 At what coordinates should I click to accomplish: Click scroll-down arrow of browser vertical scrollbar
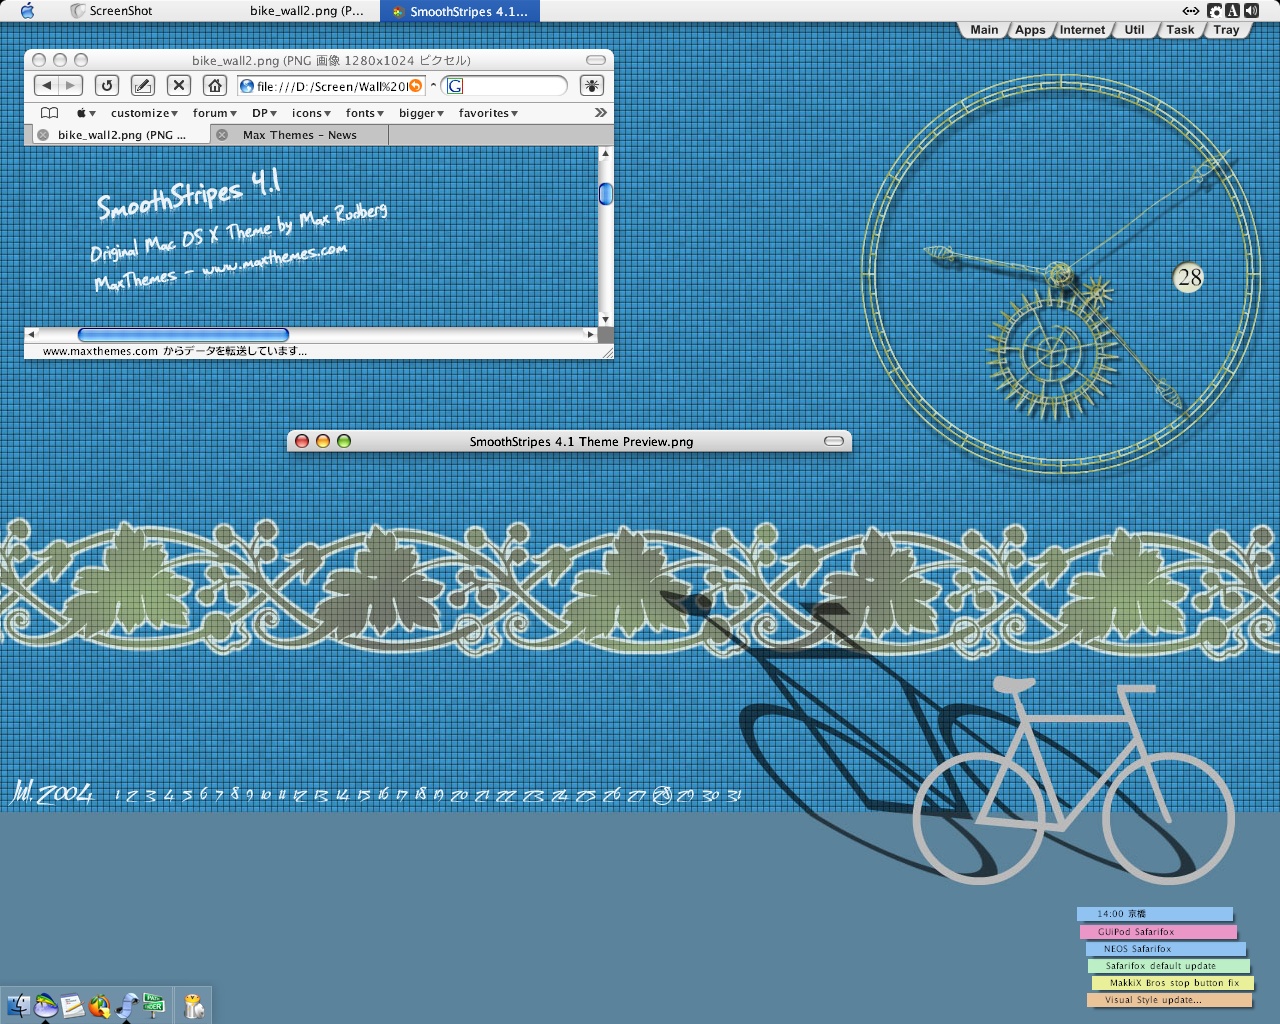[x=605, y=319]
